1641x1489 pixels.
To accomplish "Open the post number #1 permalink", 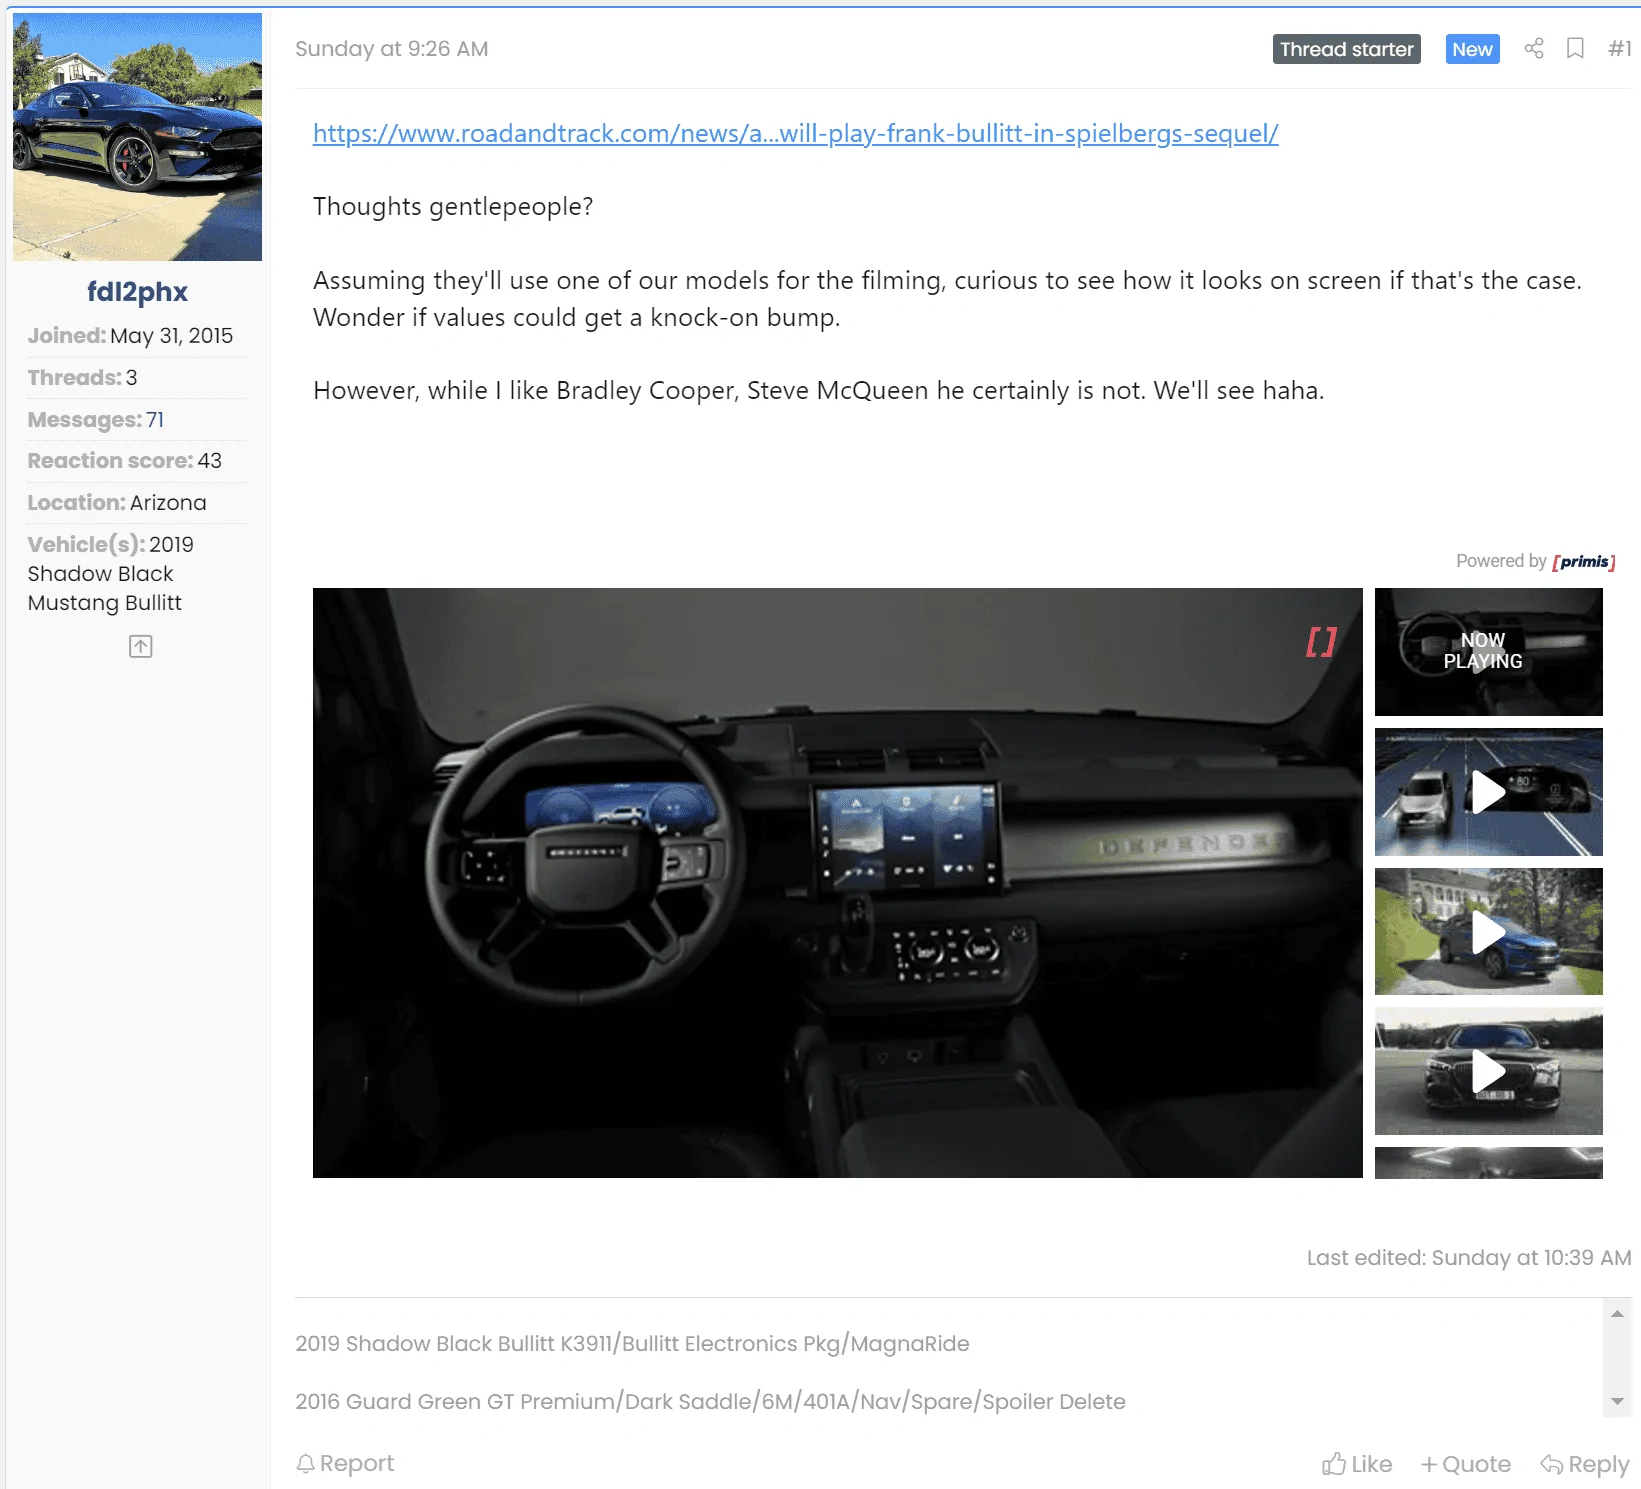I will 1619,49.
